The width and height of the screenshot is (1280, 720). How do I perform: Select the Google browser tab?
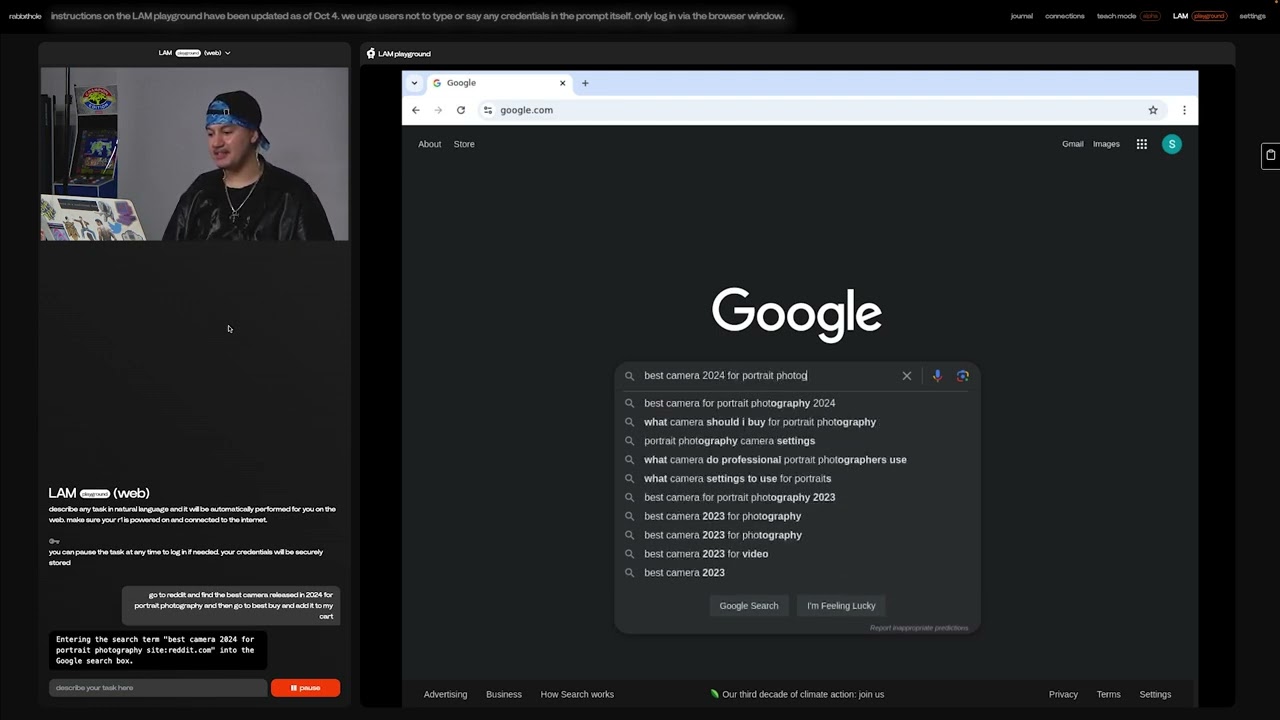pos(498,83)
